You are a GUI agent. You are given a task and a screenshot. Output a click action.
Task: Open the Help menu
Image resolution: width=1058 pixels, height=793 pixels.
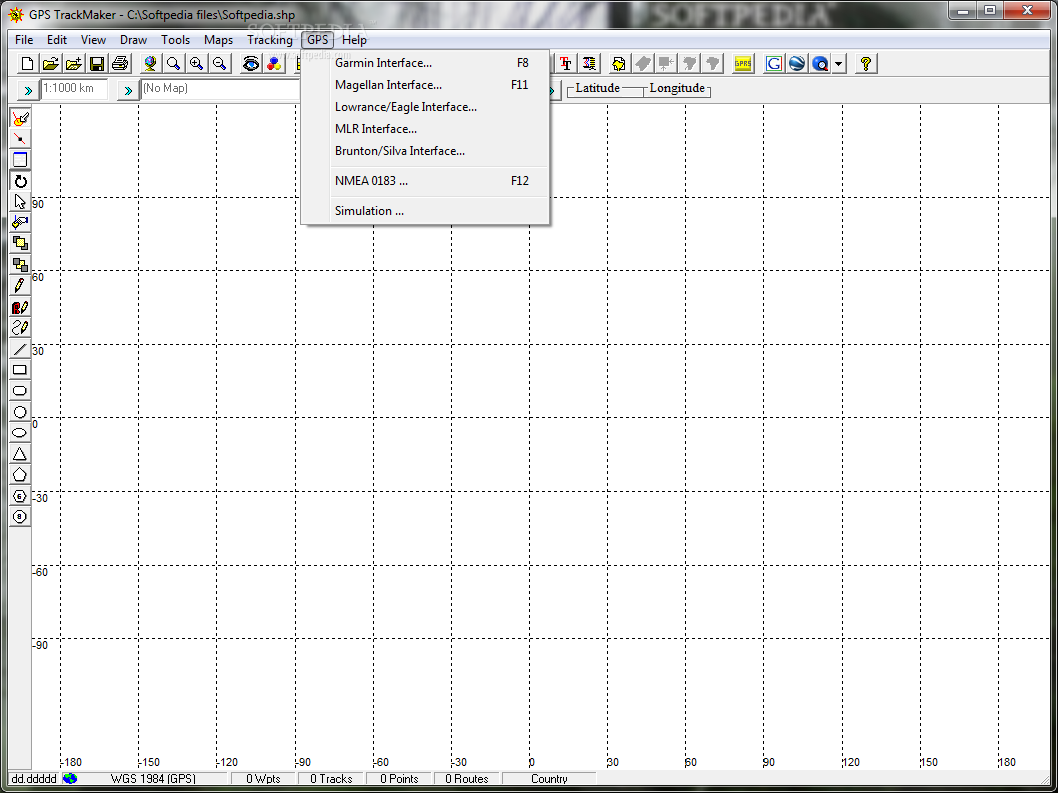point(354,40)
